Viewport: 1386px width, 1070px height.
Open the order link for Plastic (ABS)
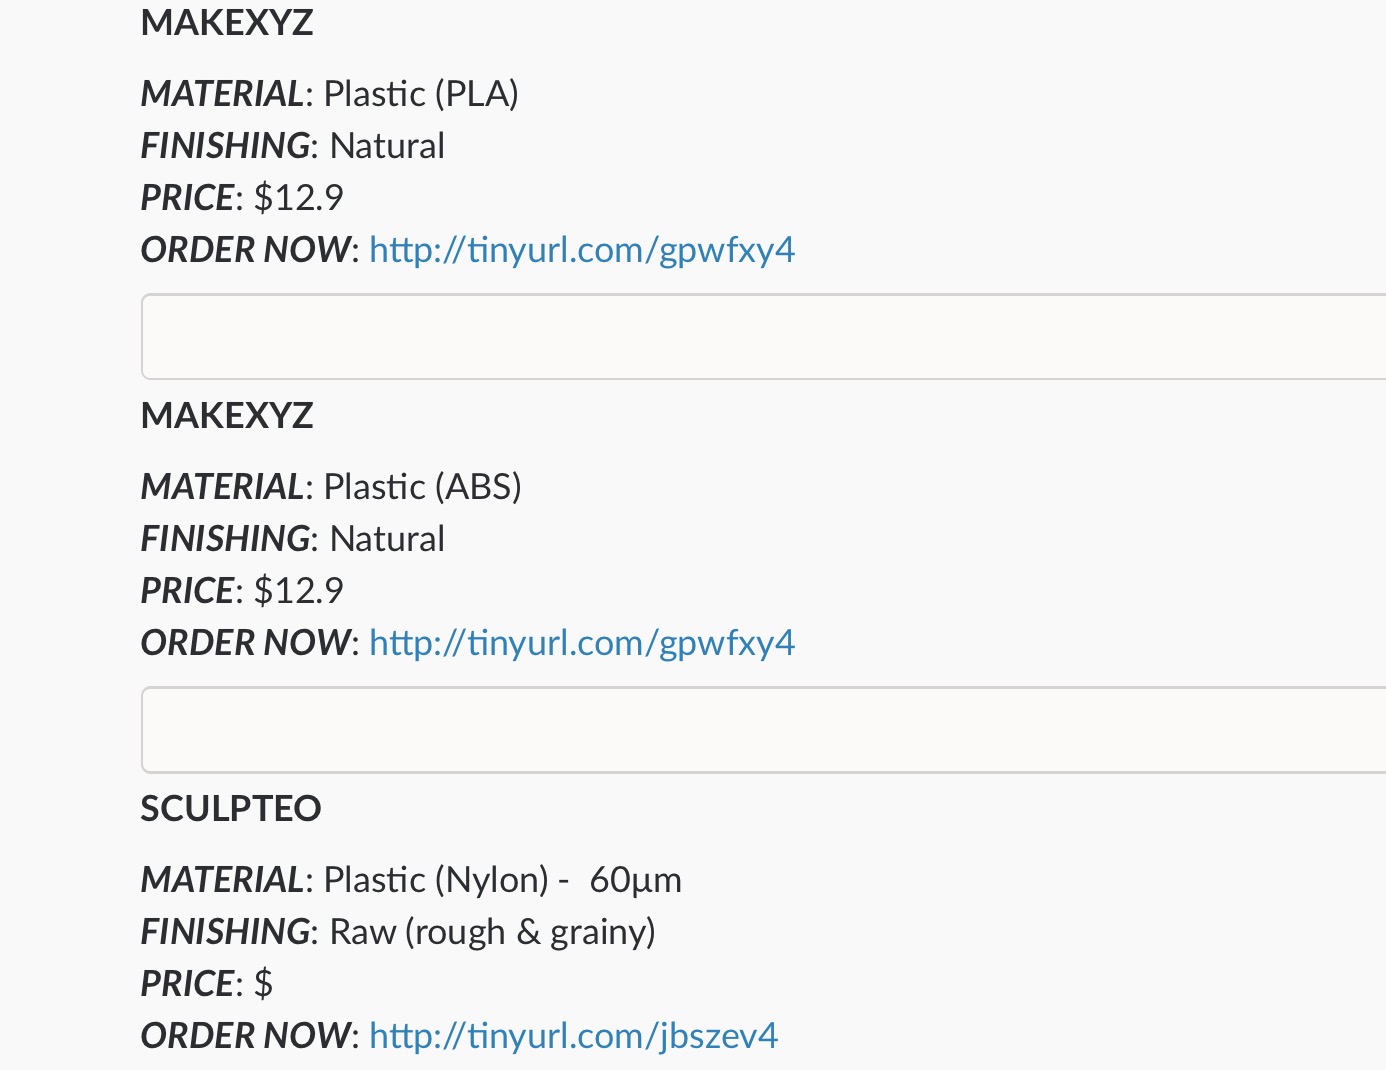[582, 643]
